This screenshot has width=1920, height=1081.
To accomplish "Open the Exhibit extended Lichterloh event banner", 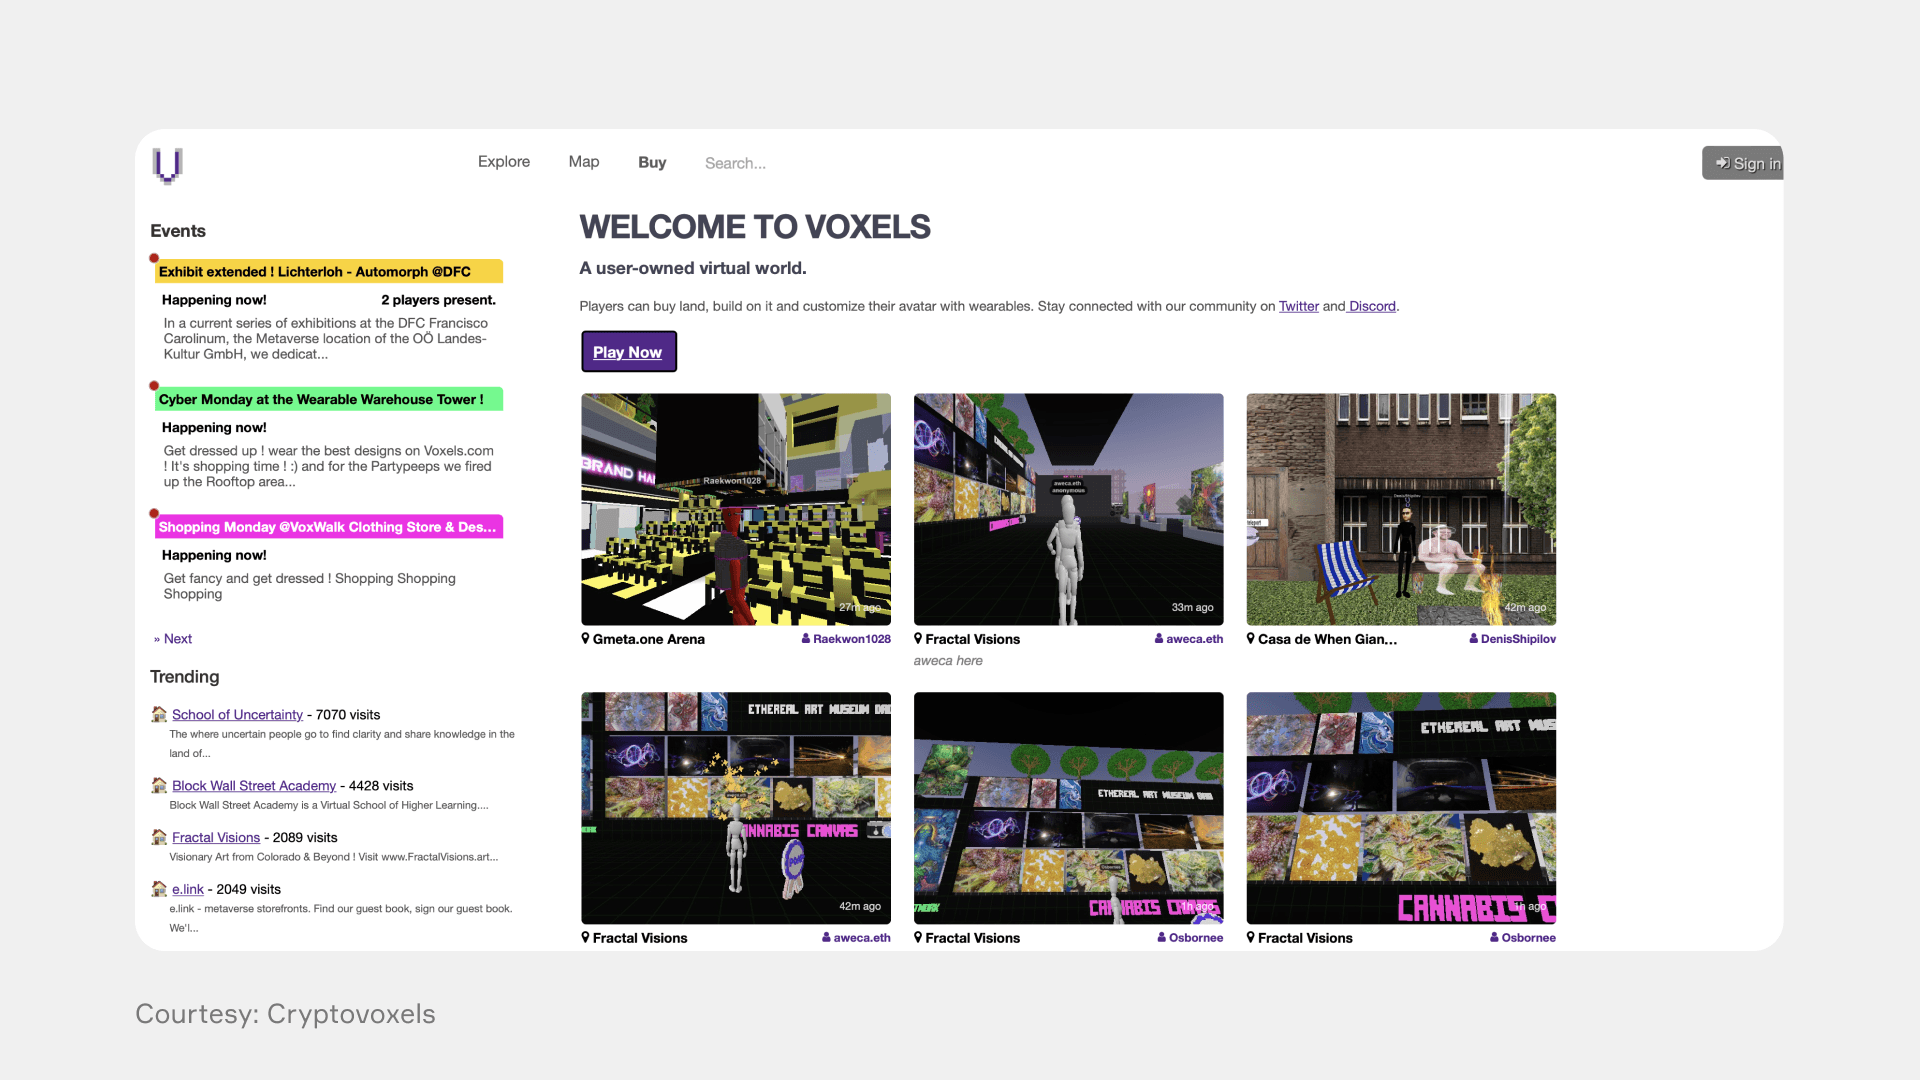I will (x=329, y=272).
